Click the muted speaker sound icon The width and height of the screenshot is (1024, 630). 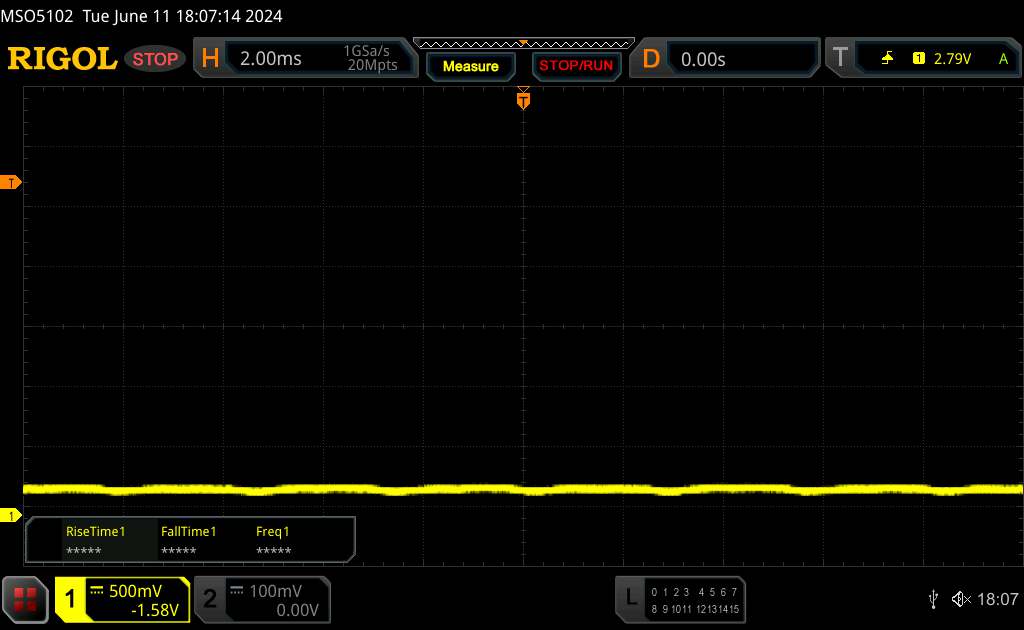960,599
